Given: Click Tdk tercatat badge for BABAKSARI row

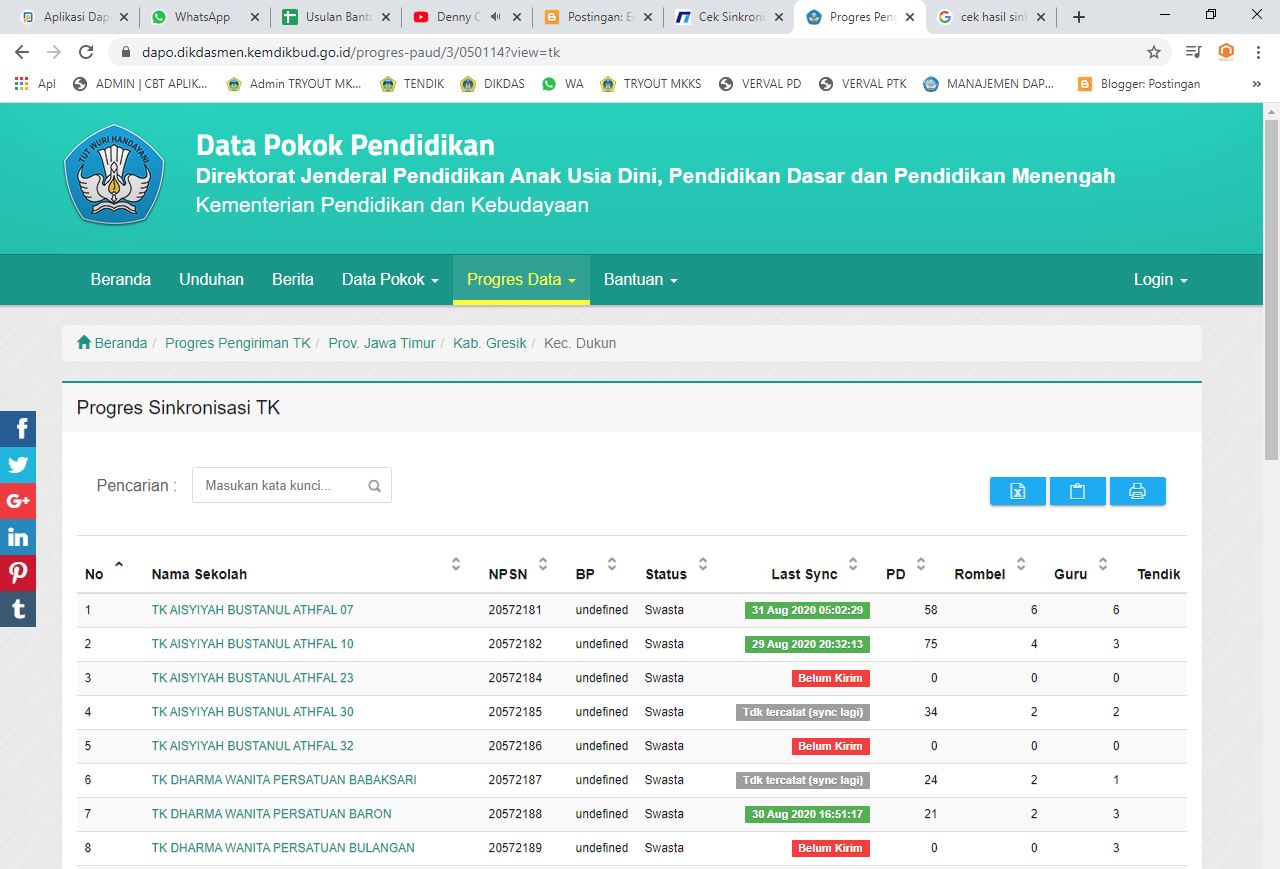Looking at the screenshot, I should pyautogui.click(x=803, y=780).
